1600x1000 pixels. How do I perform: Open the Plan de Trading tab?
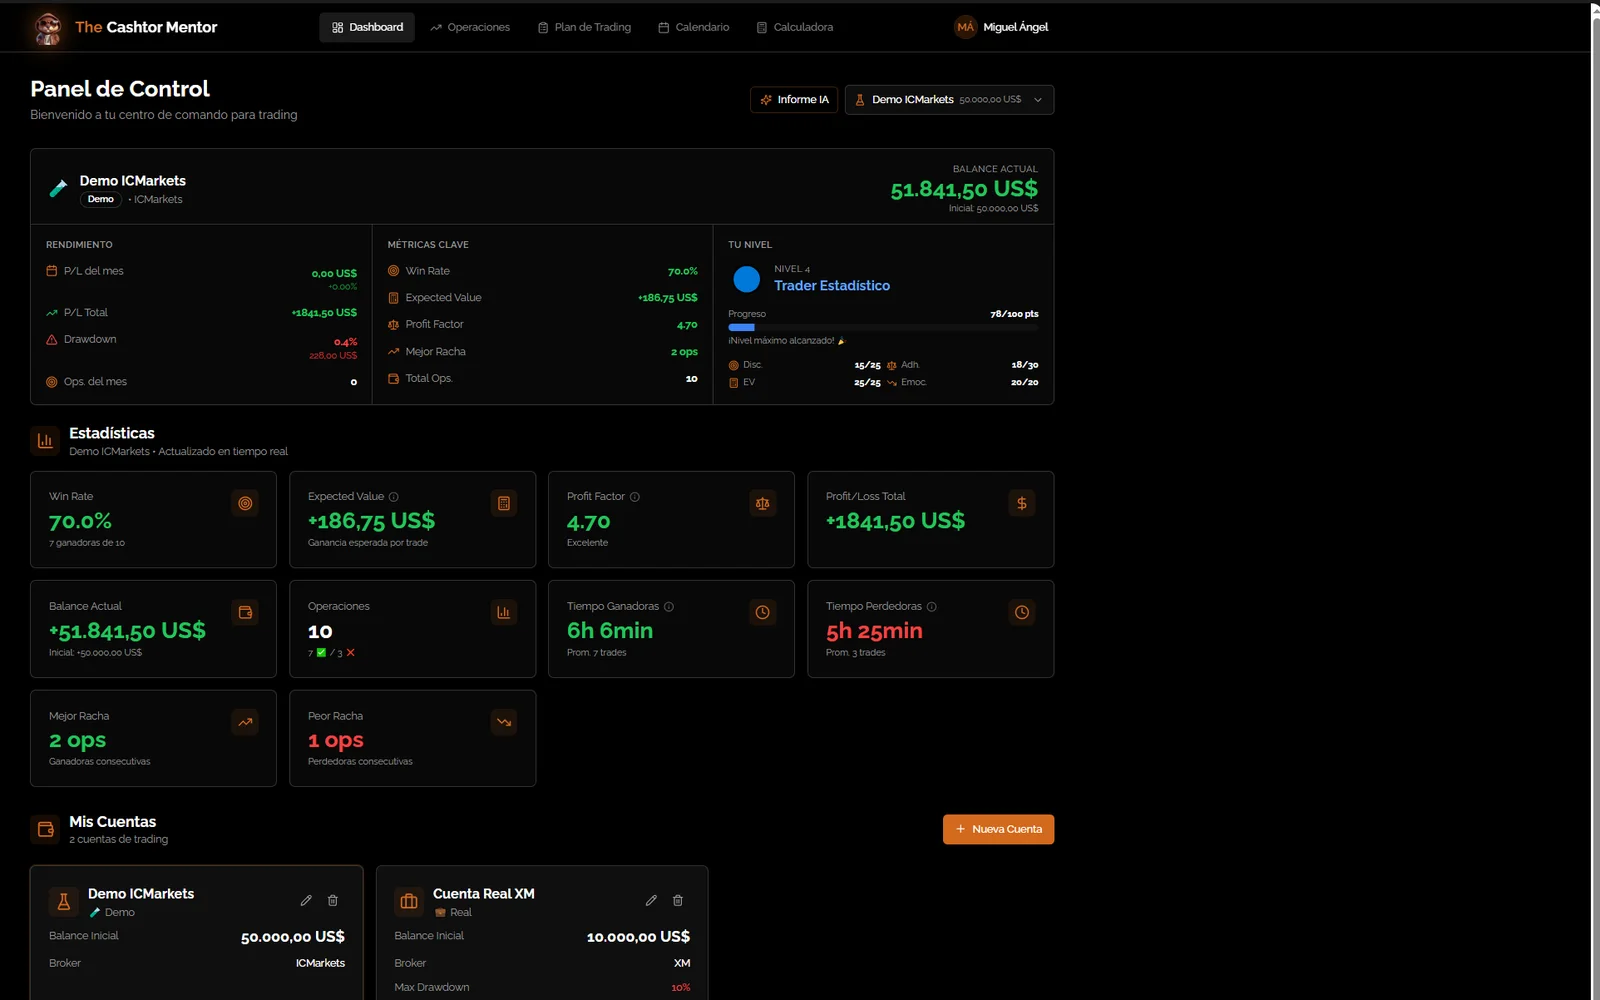[x=585, y=27]
